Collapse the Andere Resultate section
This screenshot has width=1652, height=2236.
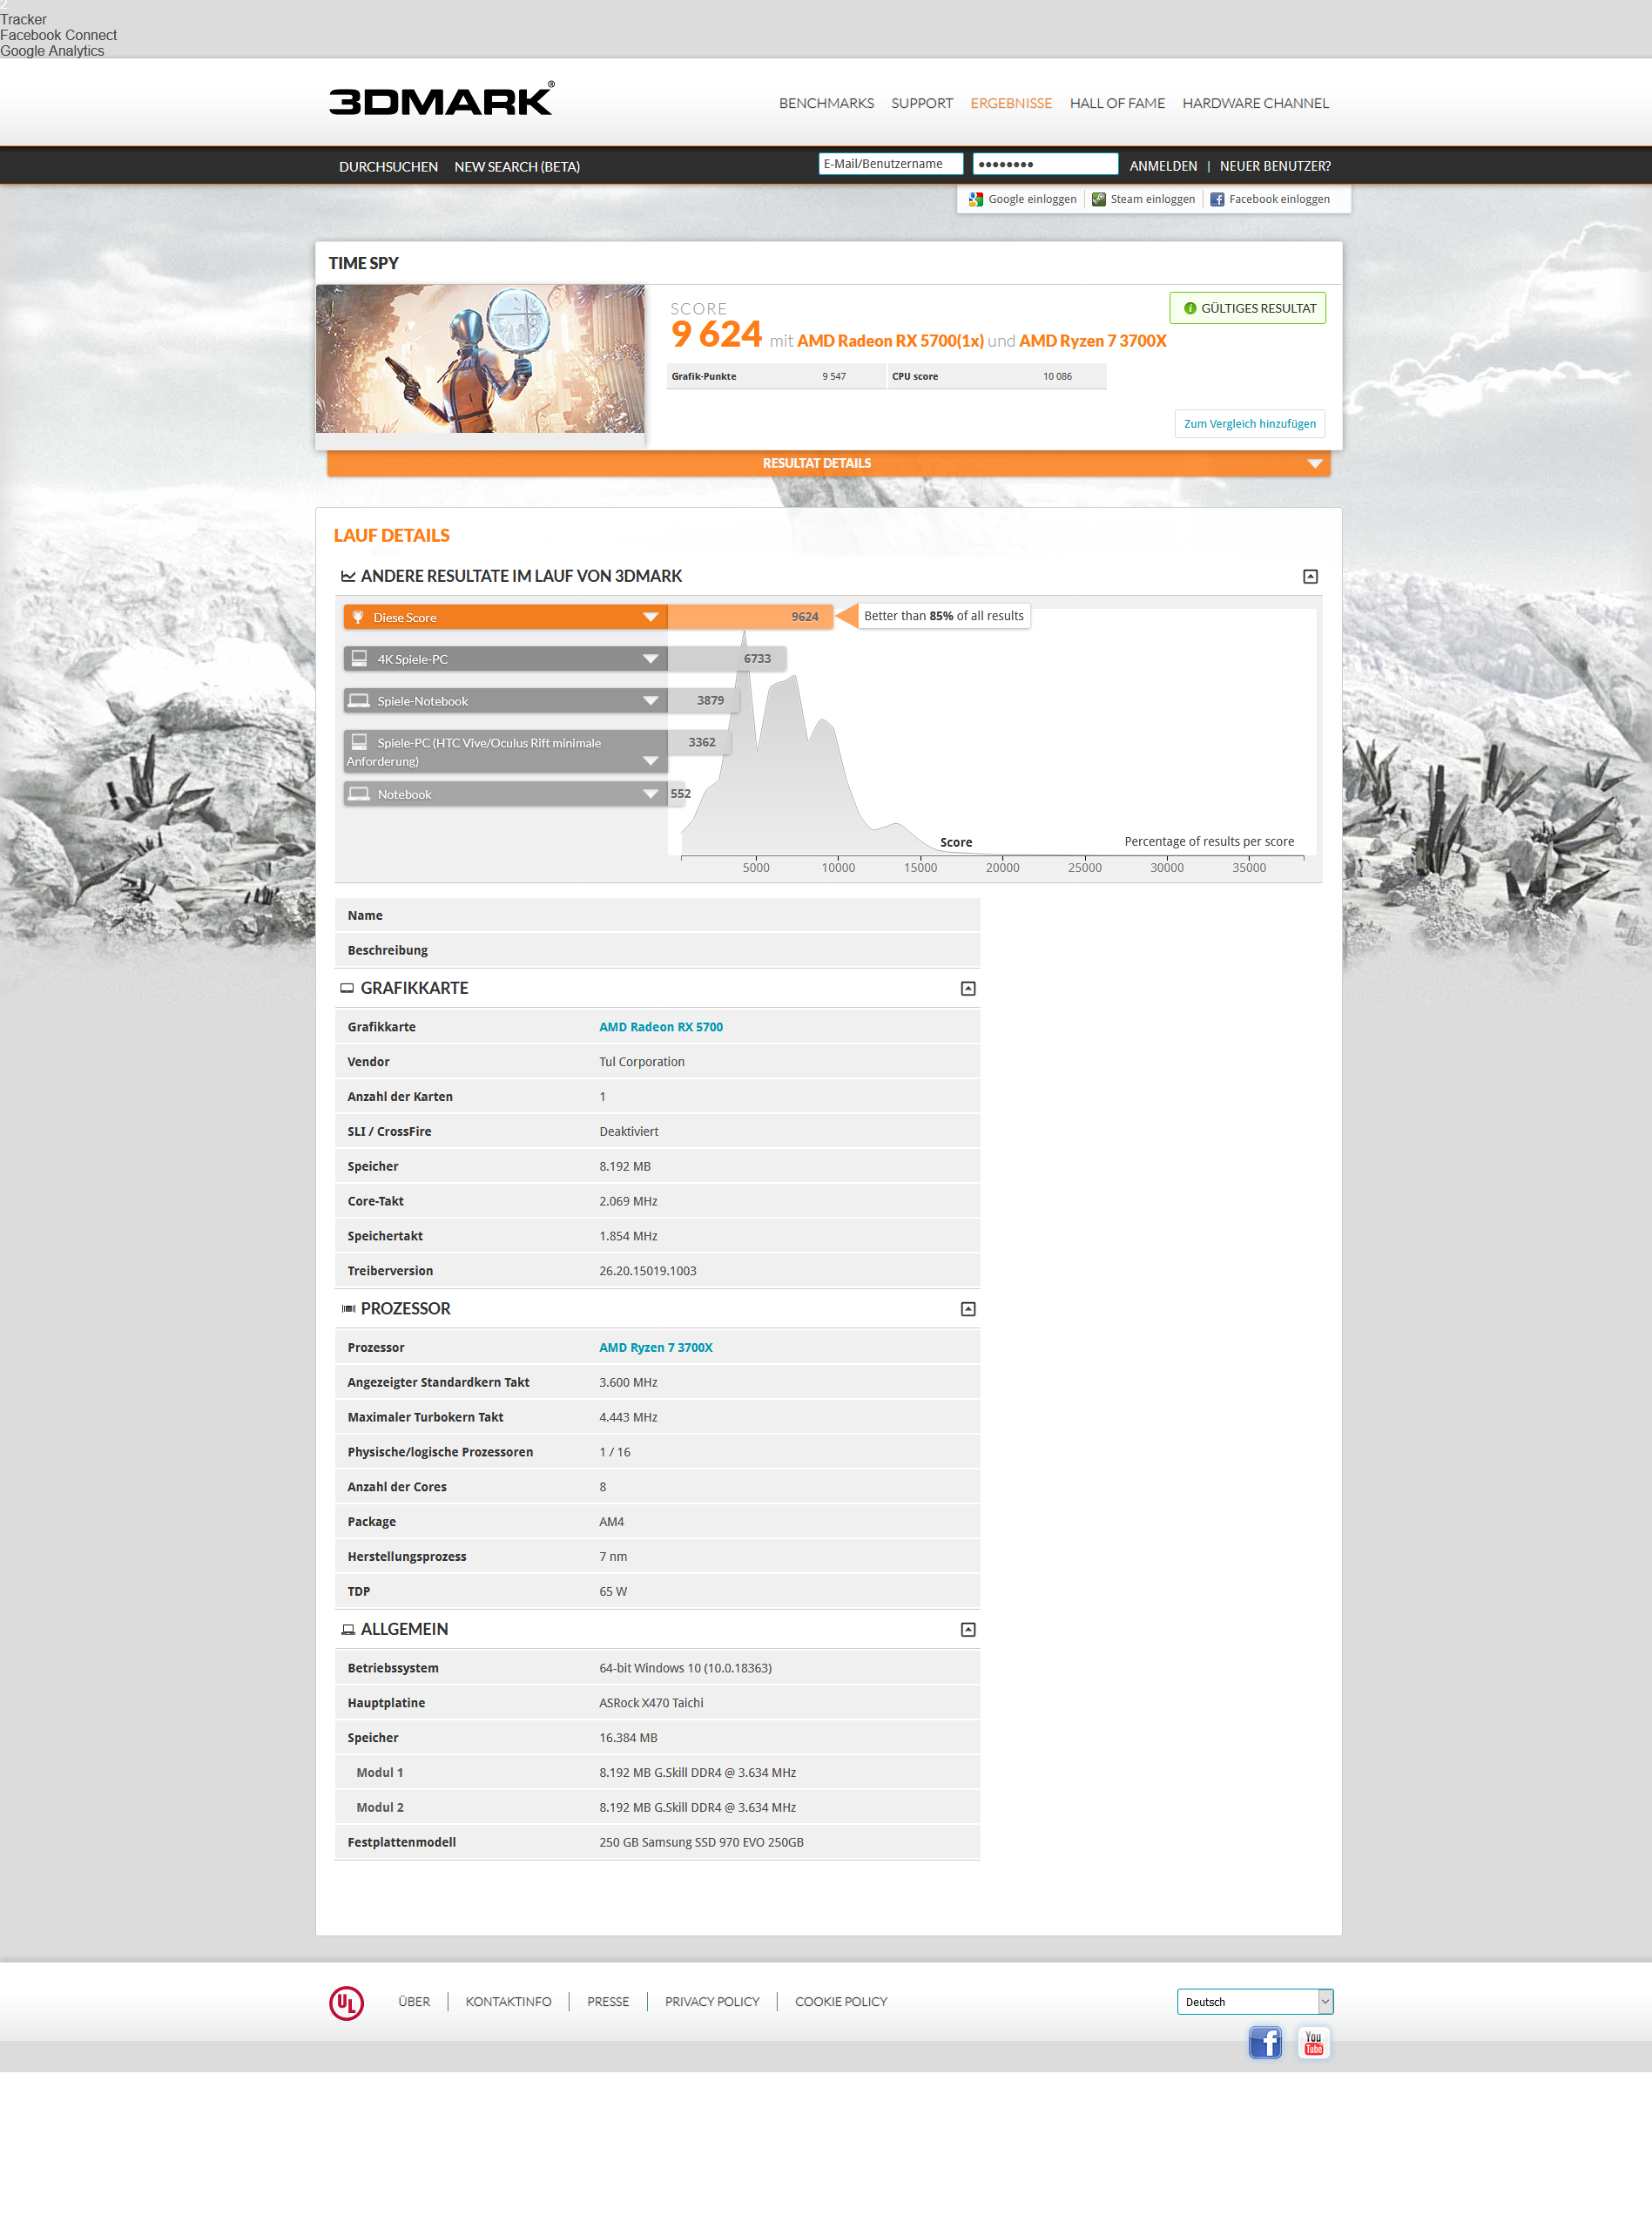pyautogui.click(x=1310, y=576)
